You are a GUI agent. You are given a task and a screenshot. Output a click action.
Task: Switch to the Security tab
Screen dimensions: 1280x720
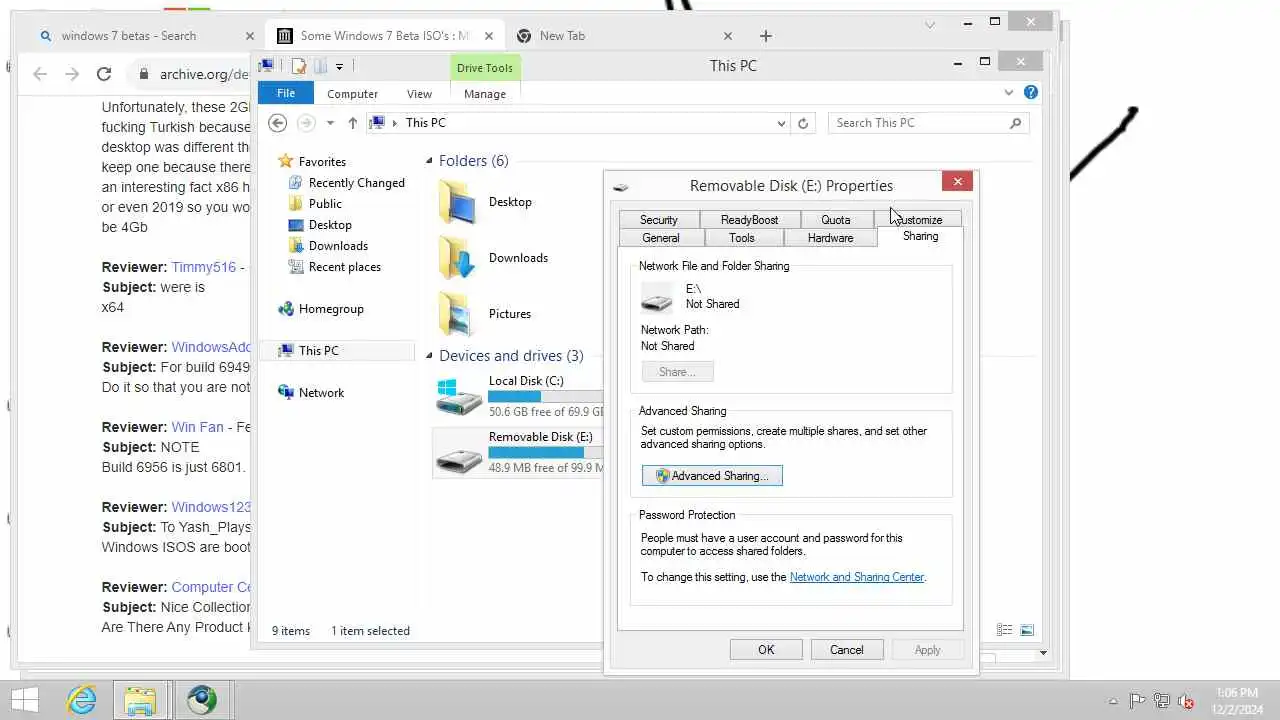click(658, 220)
